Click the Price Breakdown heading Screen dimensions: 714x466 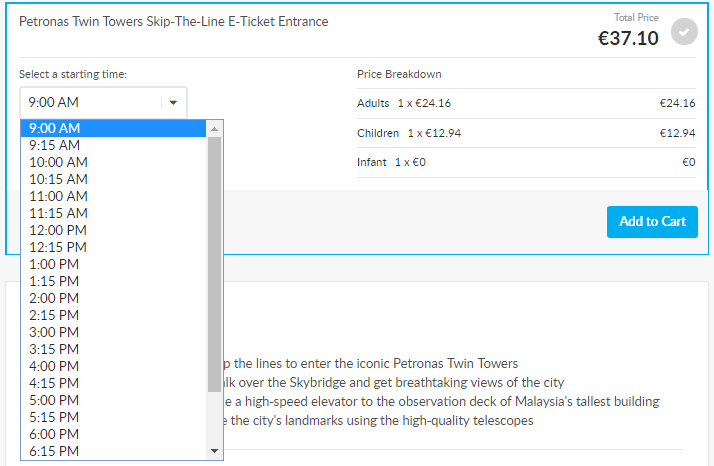coord(399,74)
